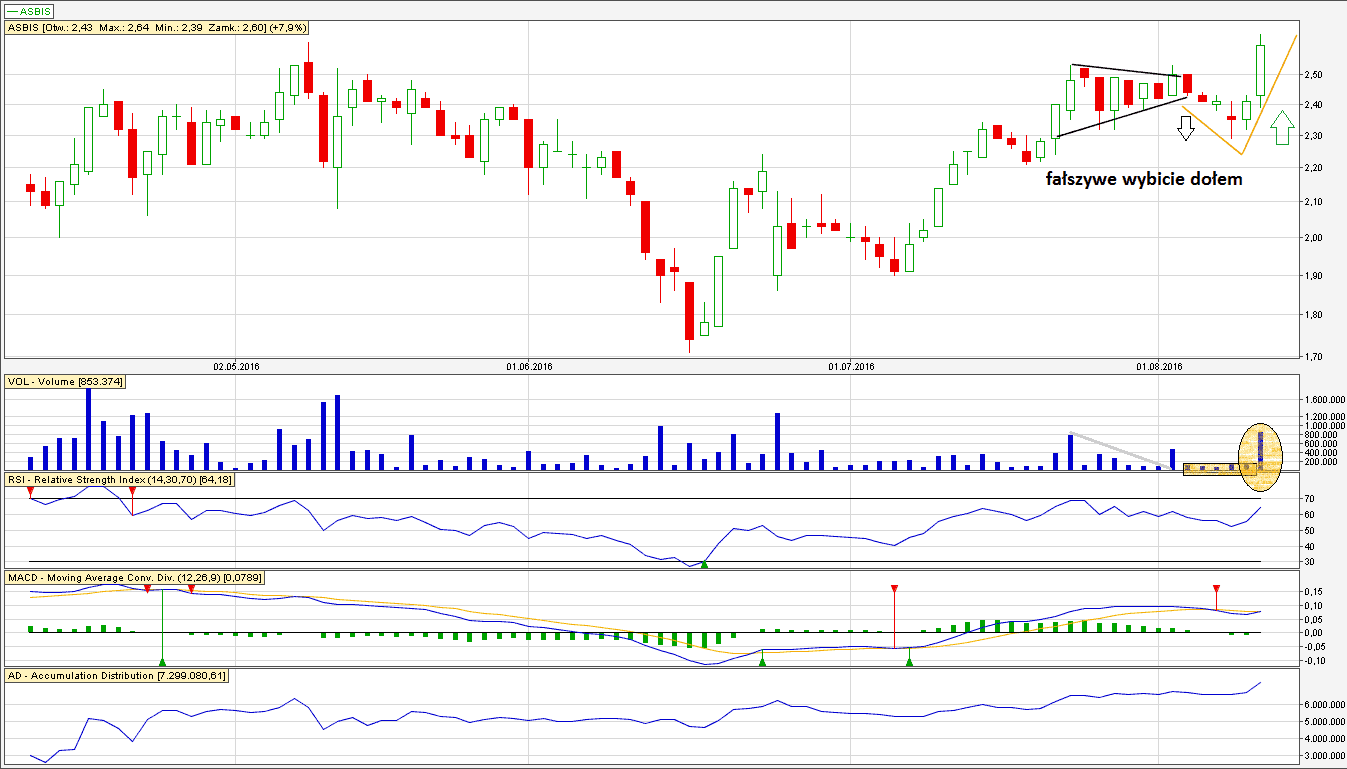Click the white down arrow annotation

1186,128
